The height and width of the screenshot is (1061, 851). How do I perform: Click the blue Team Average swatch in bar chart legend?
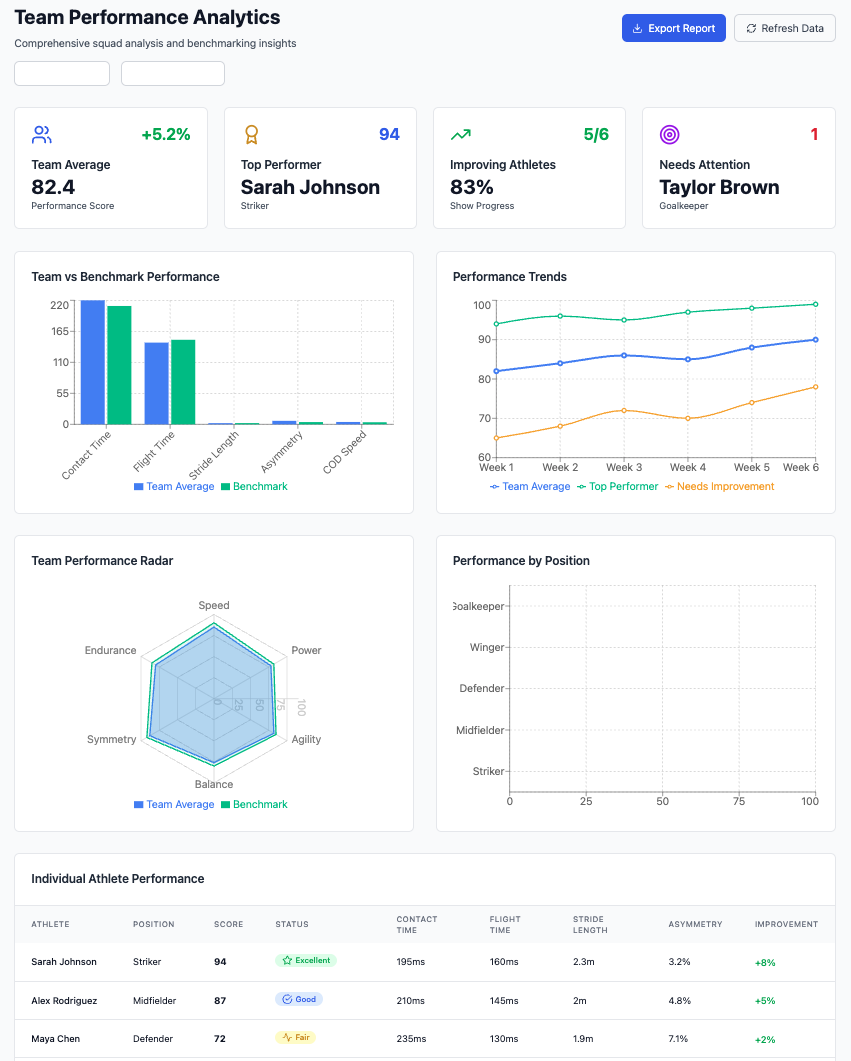tap(139, 487)
